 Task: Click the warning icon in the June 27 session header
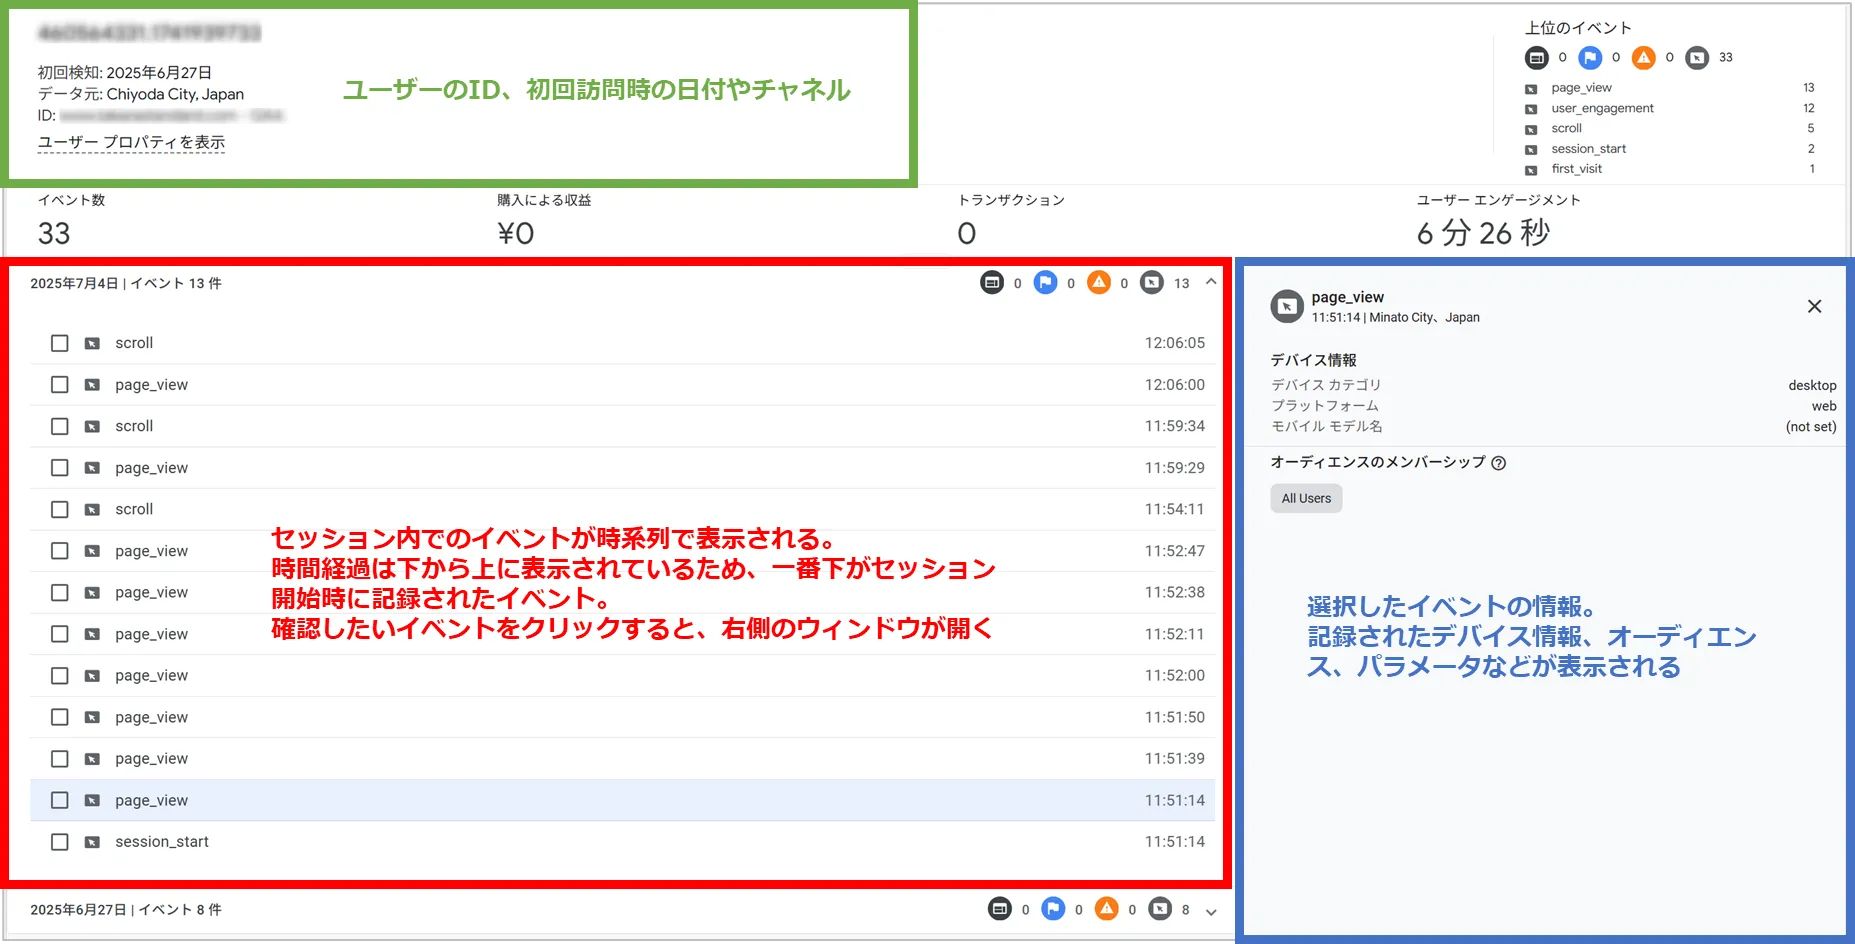[x=1107, y=910]
